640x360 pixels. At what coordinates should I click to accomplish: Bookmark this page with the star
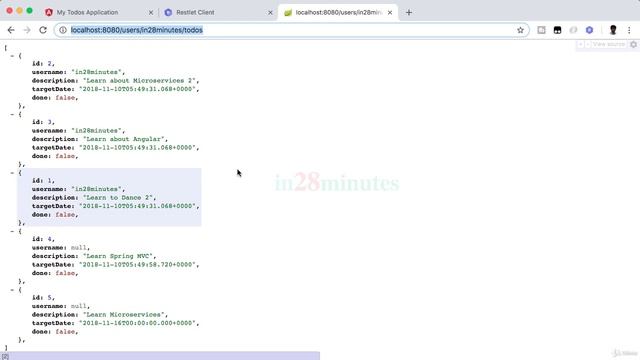(520, 30)
